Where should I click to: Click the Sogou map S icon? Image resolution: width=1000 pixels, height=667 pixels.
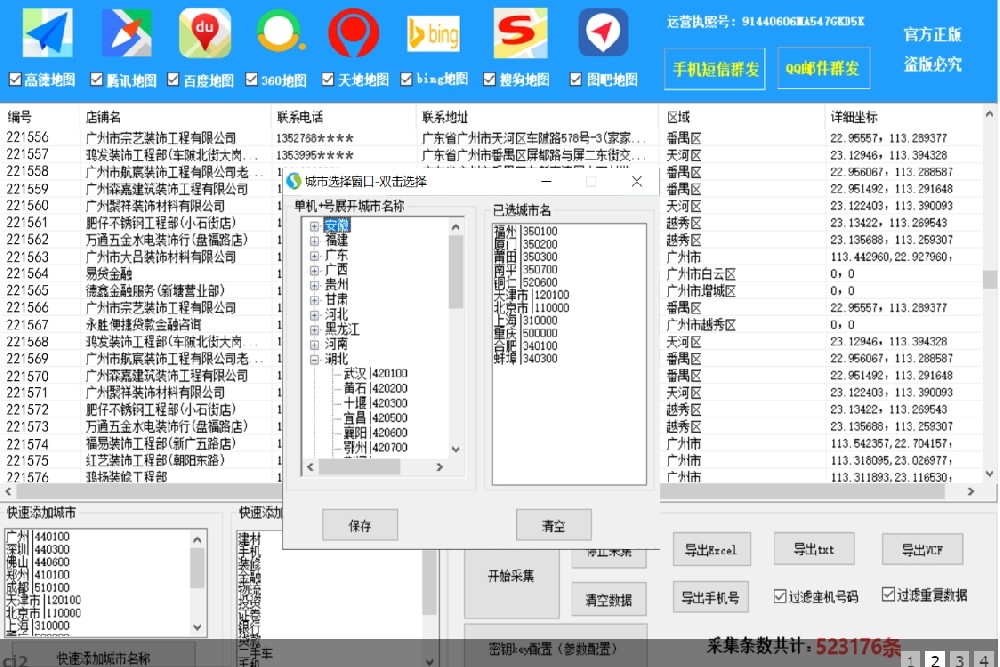pyautogui.click(x=520, y=33)
